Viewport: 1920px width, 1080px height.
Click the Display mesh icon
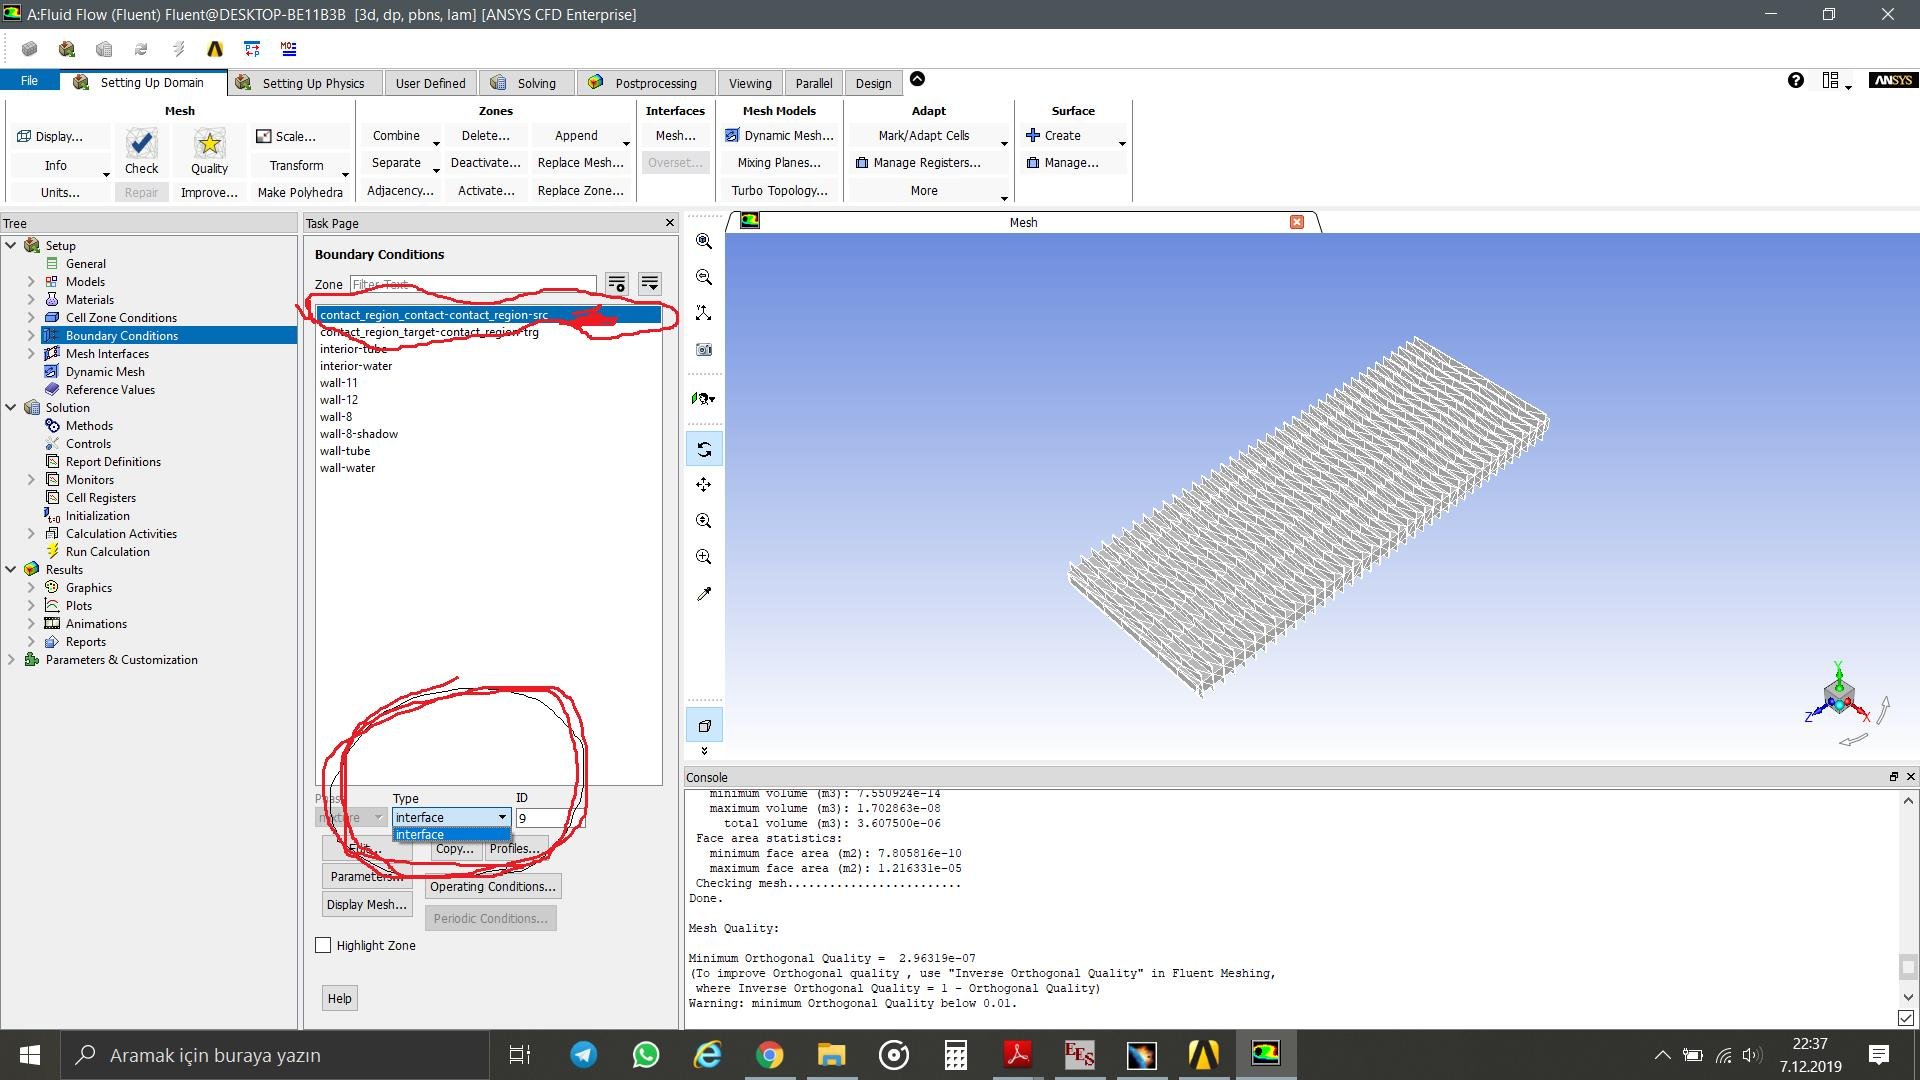pyautogui.click(x=57, y=136)
